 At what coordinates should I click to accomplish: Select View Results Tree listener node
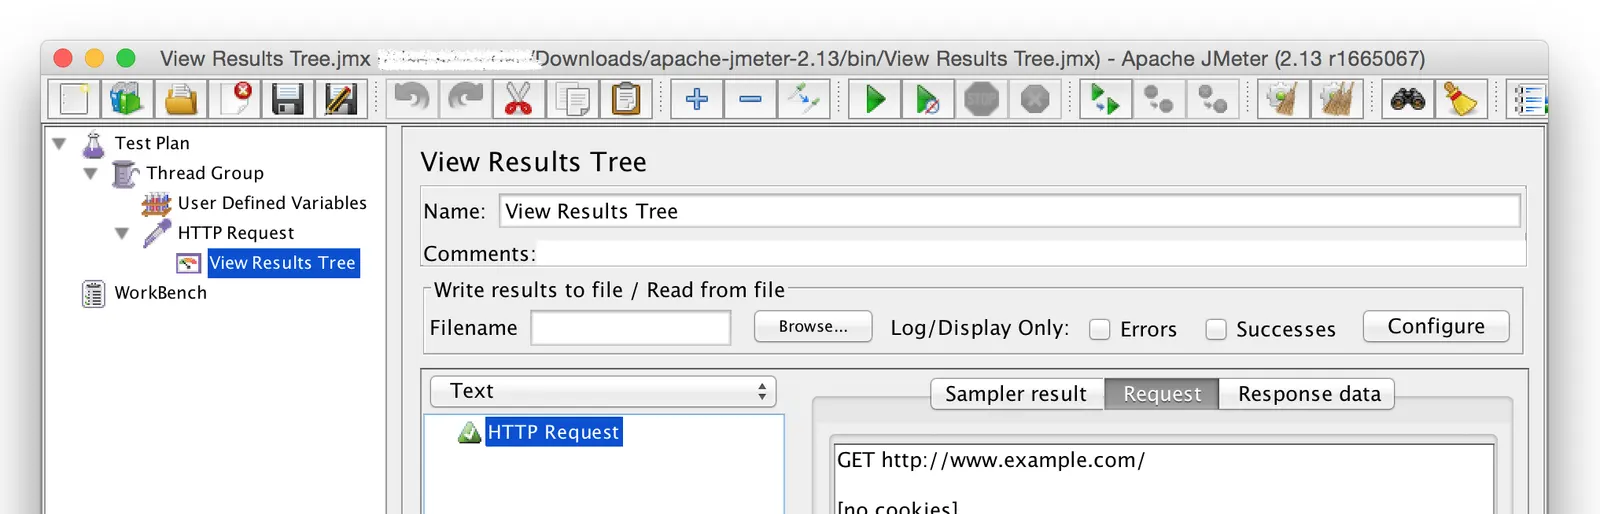tap(283, 263)
